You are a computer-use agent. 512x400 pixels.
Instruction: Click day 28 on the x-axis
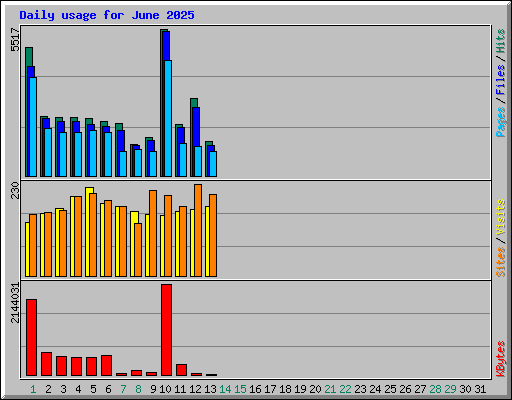435,389
